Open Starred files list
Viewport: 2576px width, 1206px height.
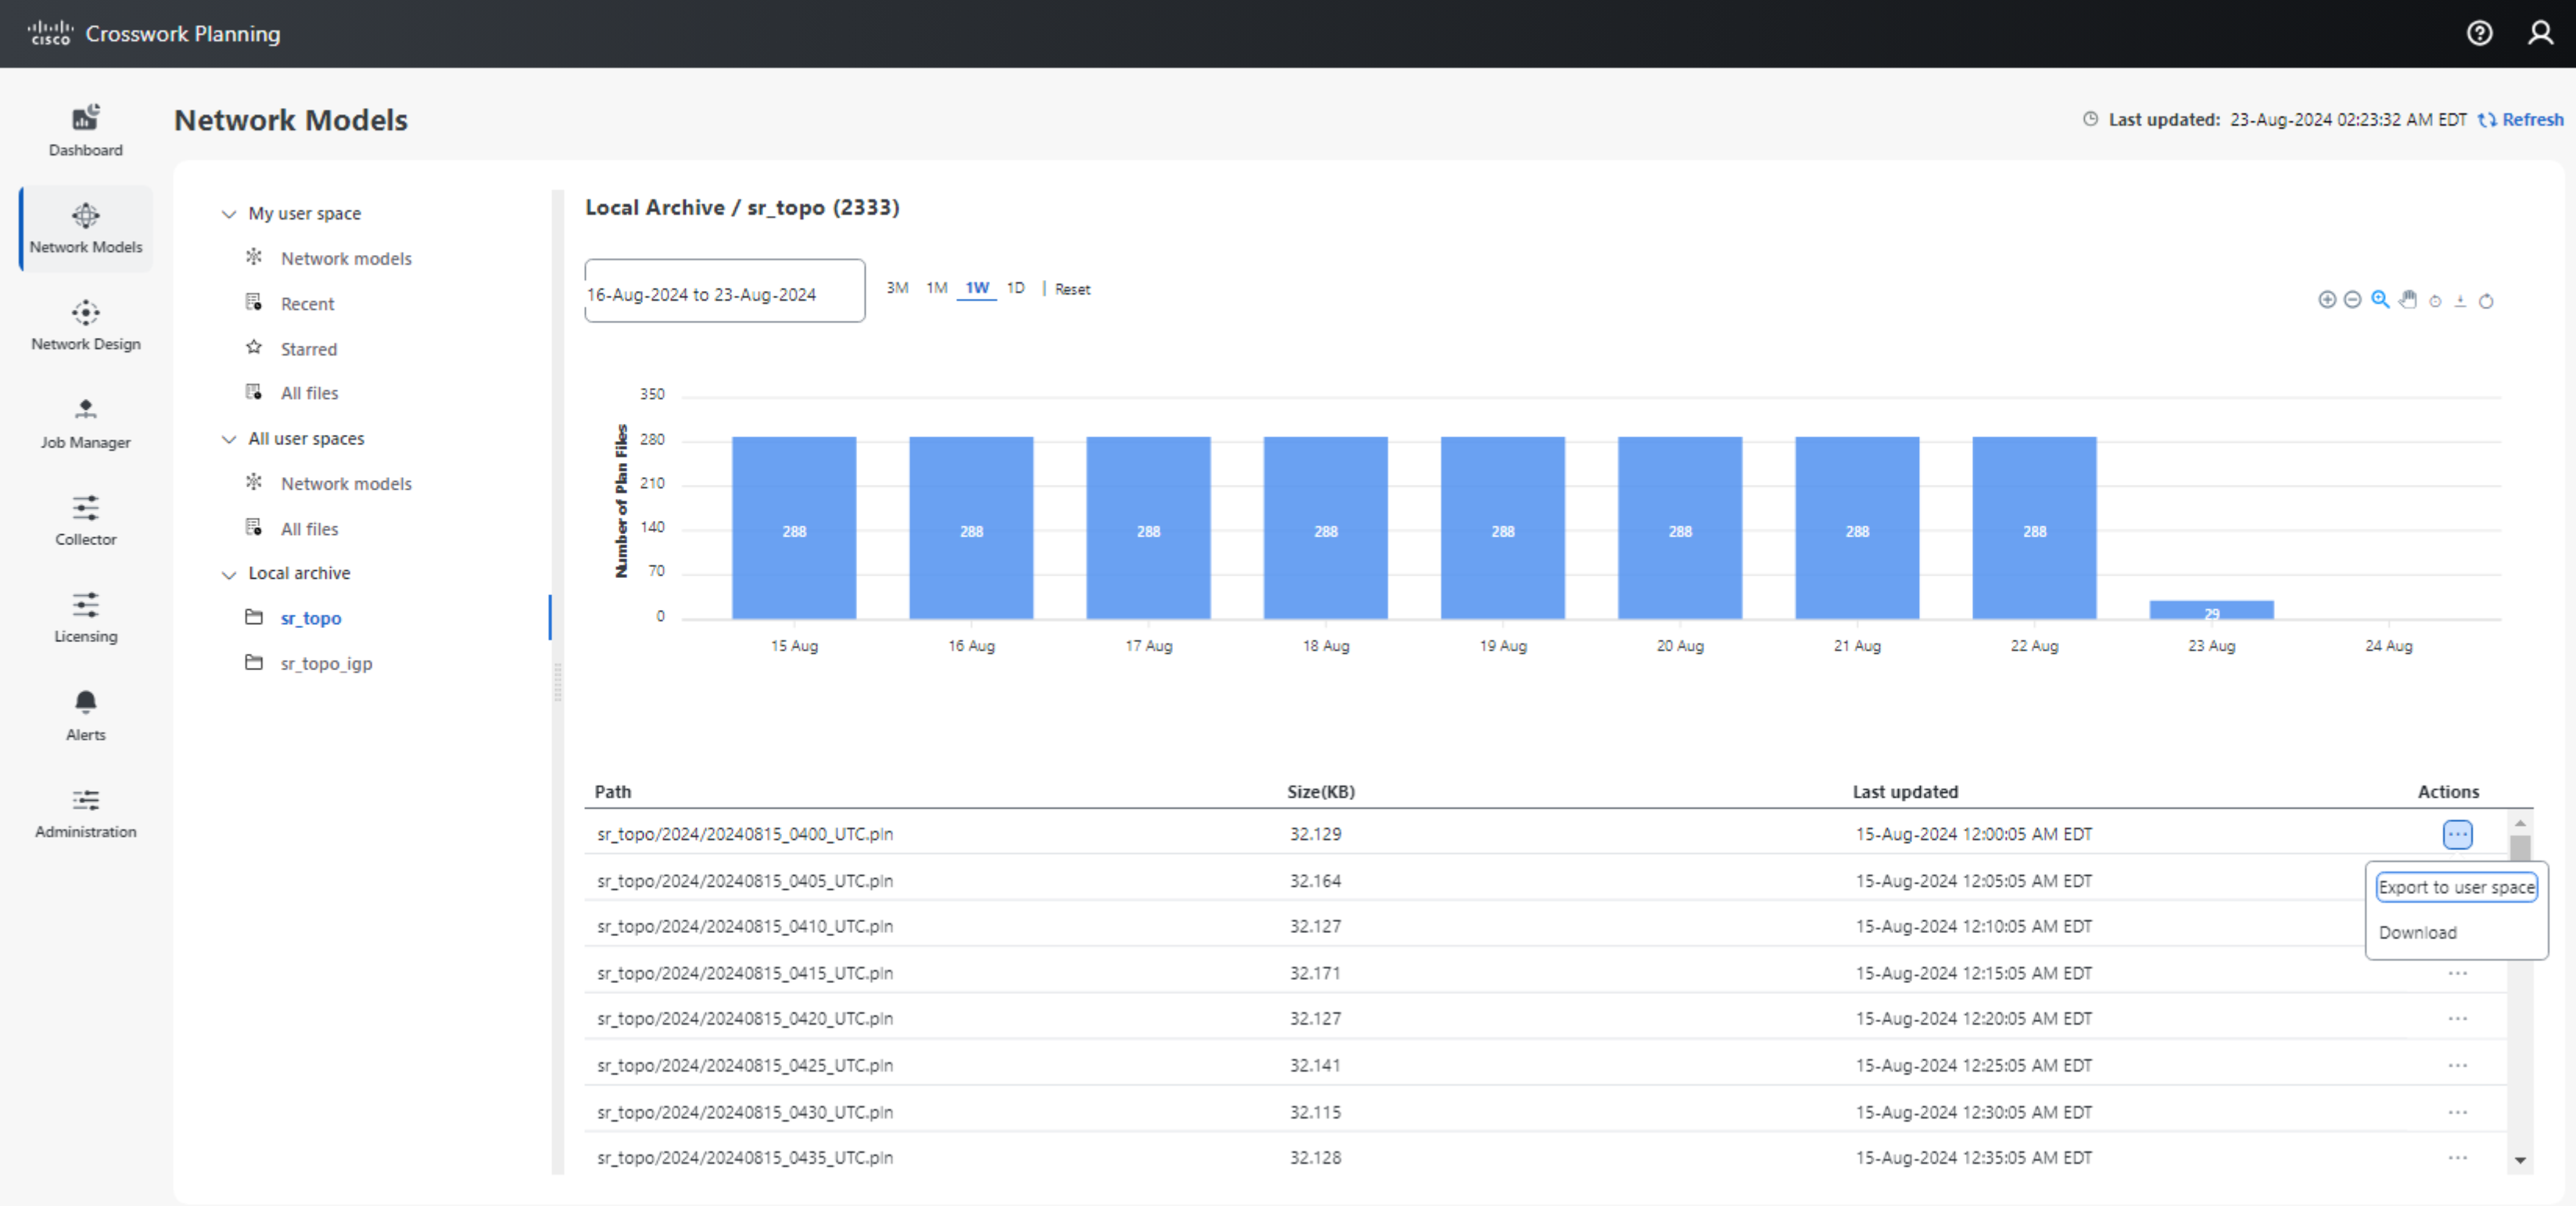308,349
